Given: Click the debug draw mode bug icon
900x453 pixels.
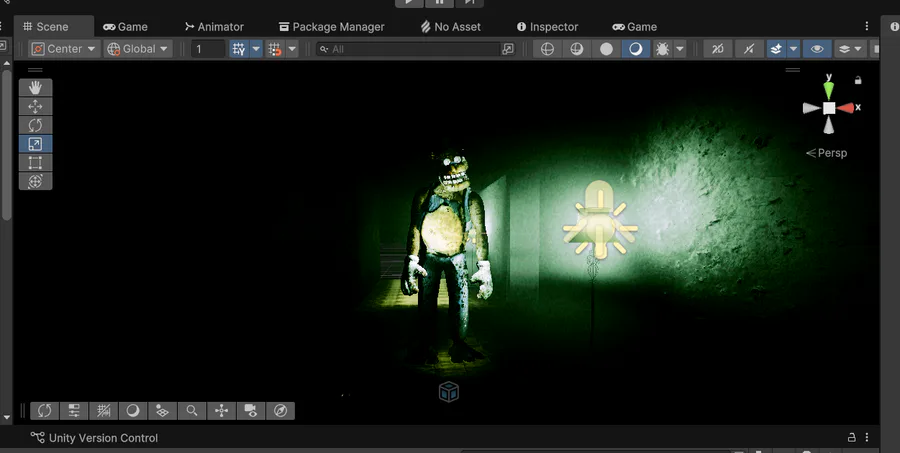Looking at the screenshot, I should click(x=662, y=49).
